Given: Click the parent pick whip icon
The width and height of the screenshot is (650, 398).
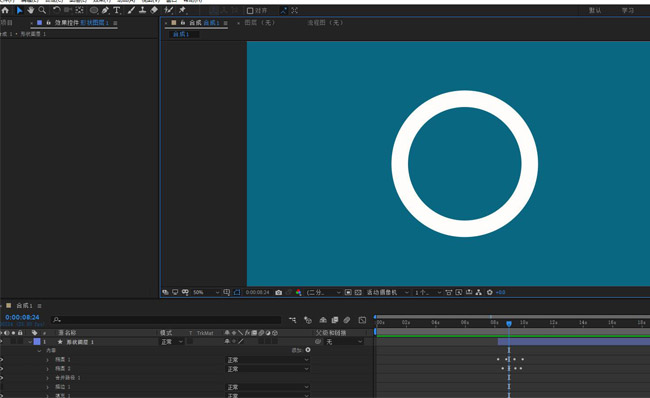Looking at the screenshot, I should click(x=318, y=342).
